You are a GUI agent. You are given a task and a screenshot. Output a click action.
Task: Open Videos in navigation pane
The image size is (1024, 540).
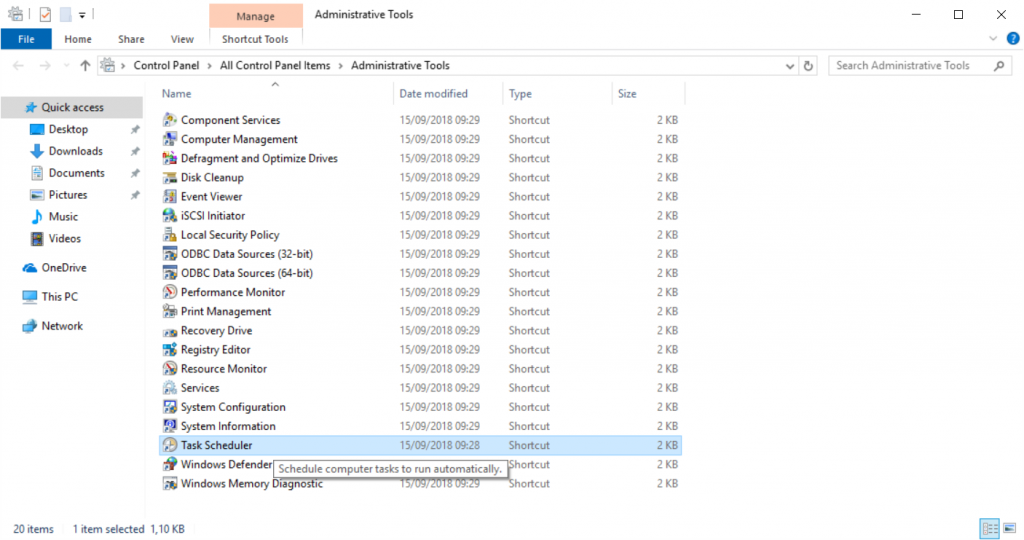65,238
